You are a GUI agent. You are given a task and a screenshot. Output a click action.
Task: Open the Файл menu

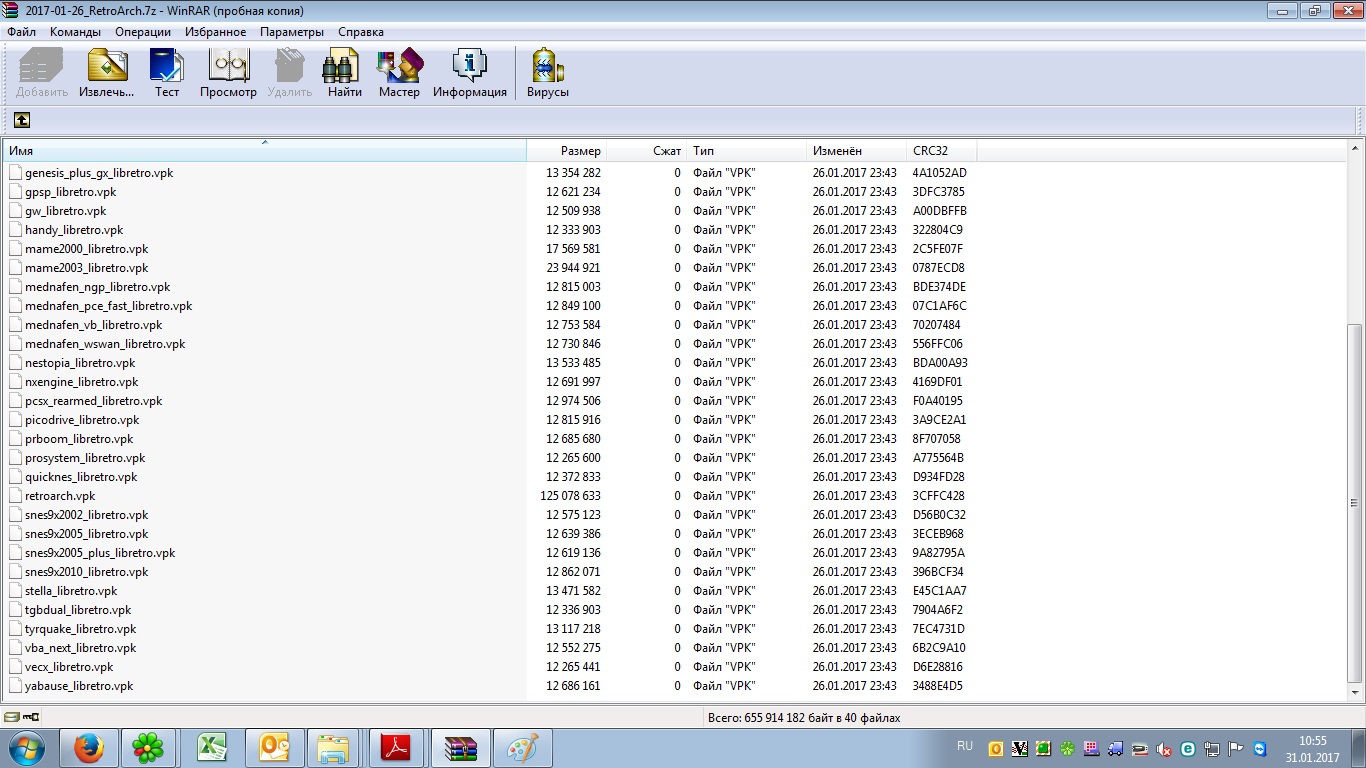(x=21, y=32)
